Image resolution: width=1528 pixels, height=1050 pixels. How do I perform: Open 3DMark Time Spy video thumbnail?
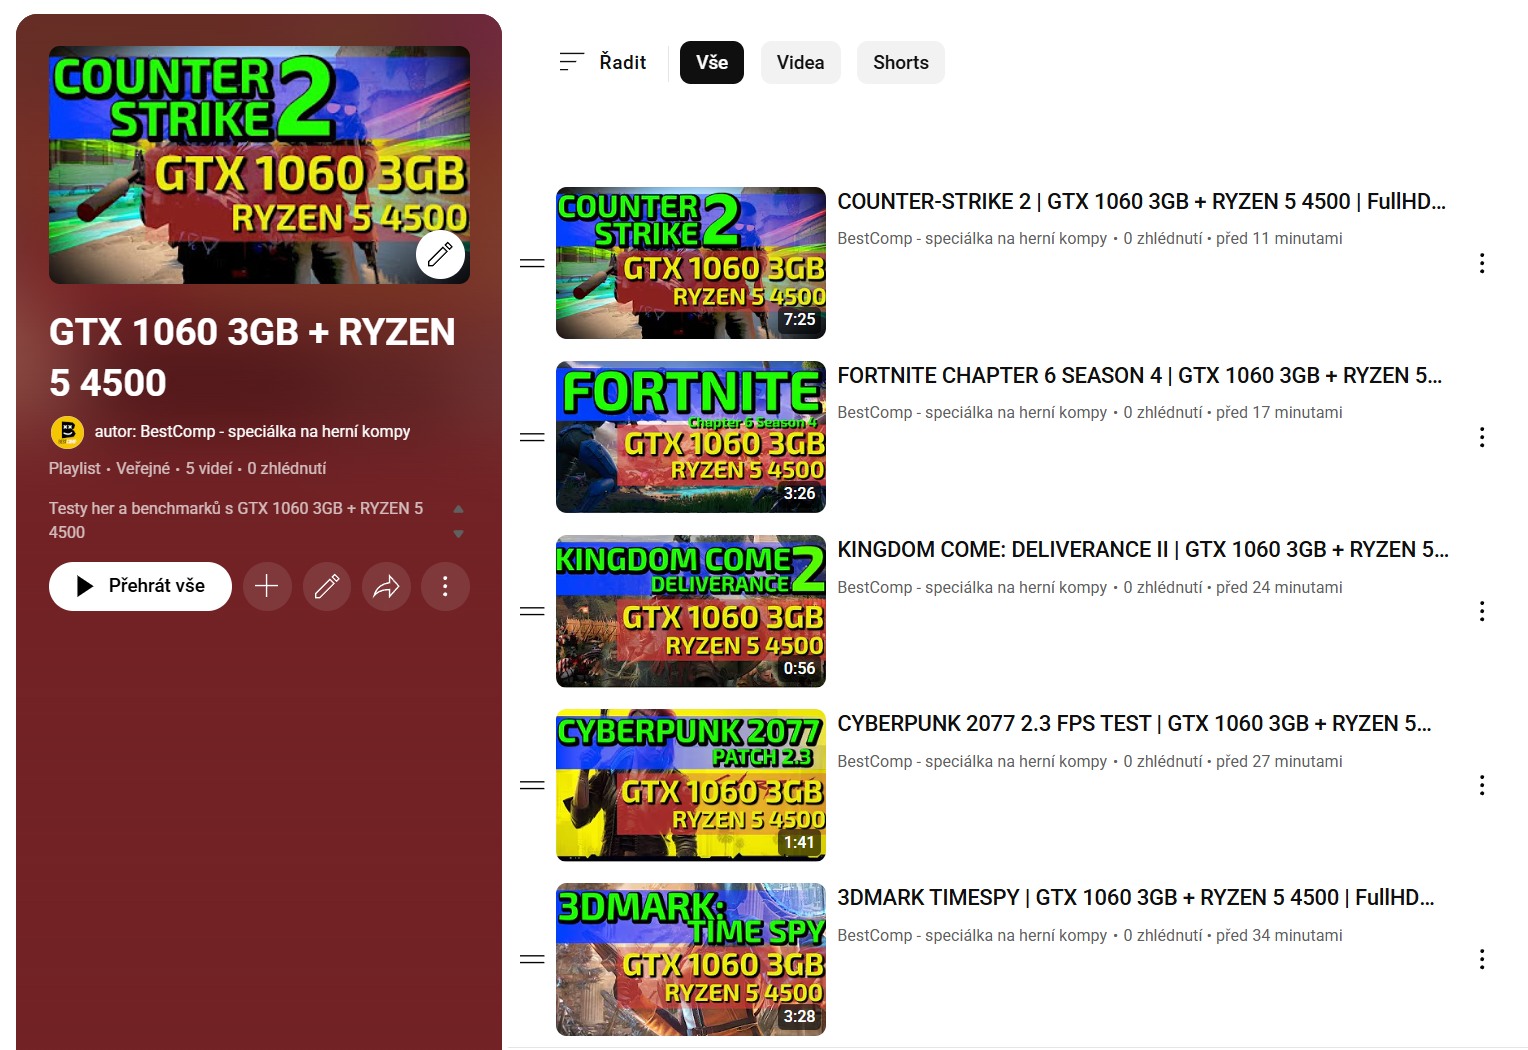click(x=691, y=959)
